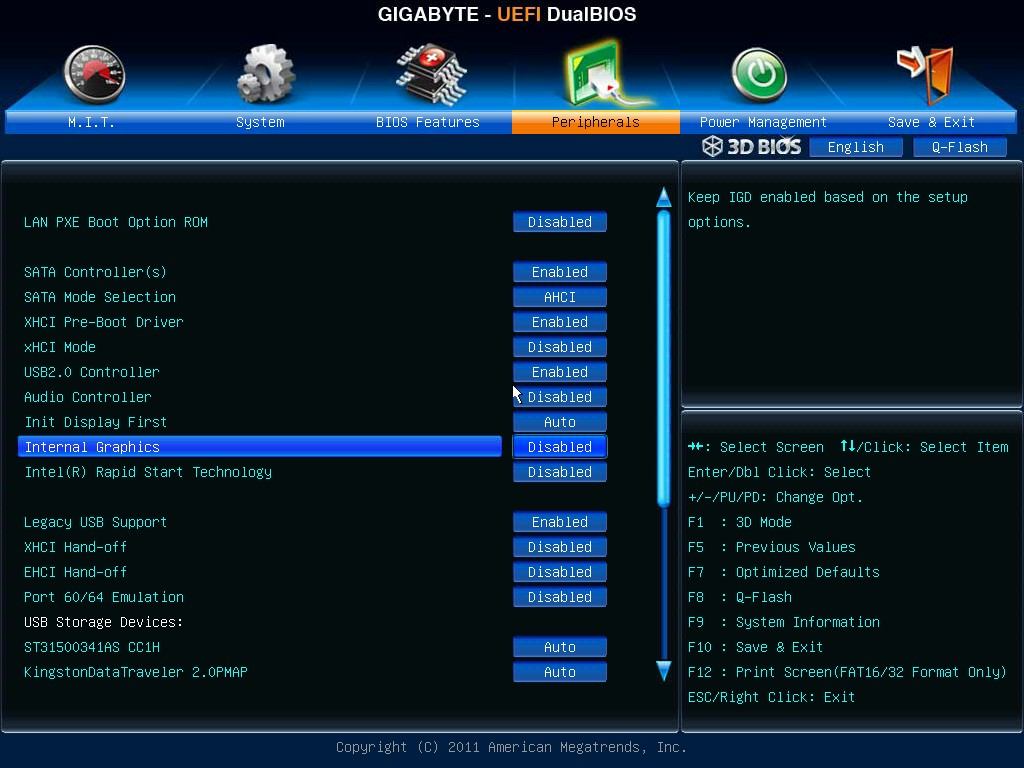
Task: Toggle the Audio Controller Disabled value
Action: pyautogui.click(x=560, y=397)
